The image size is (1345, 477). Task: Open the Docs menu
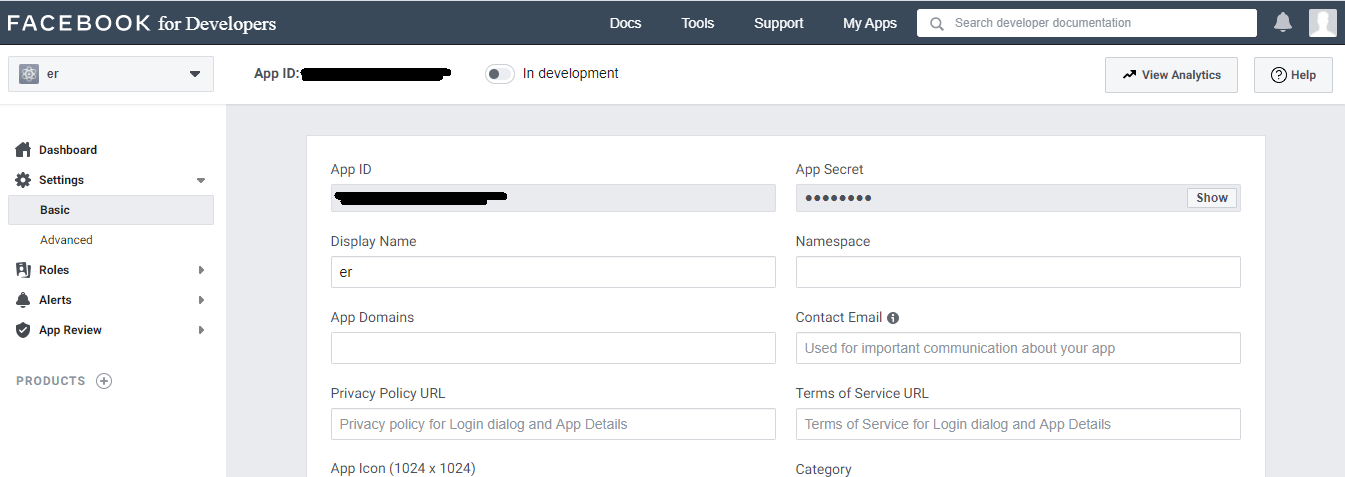(625, 23)
